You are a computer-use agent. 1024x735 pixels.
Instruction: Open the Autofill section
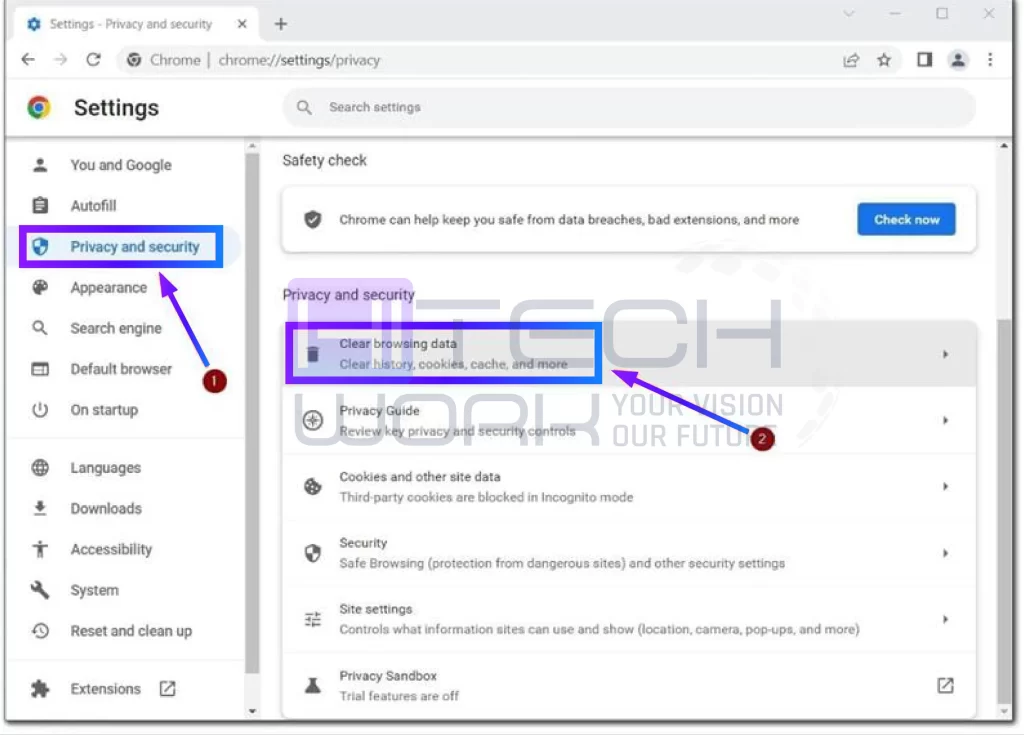point(93,206)
